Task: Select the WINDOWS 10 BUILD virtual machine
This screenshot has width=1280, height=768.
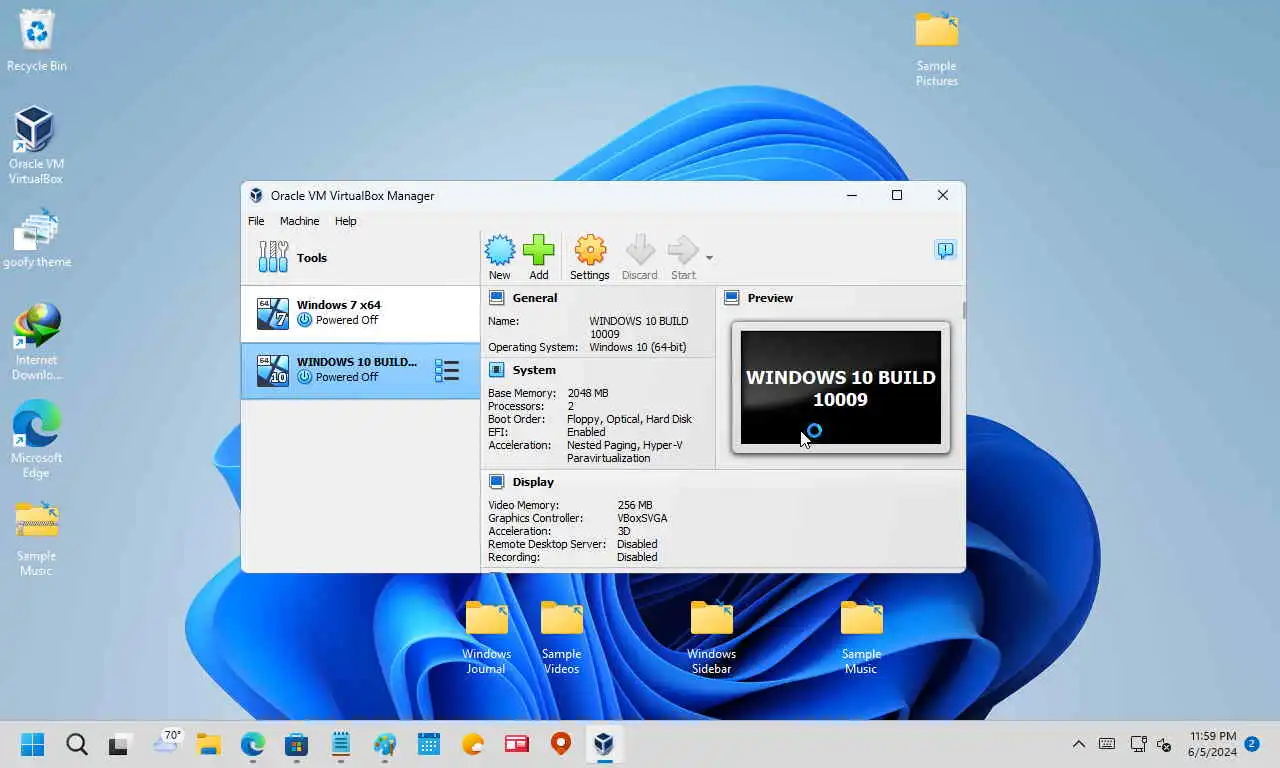Action: point(360,370)
